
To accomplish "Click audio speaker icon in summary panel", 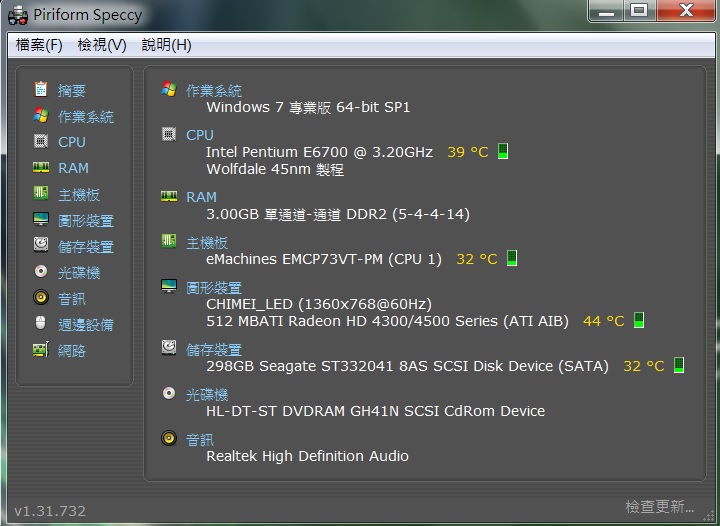I will pyautogui.click(x=169, y=438).
